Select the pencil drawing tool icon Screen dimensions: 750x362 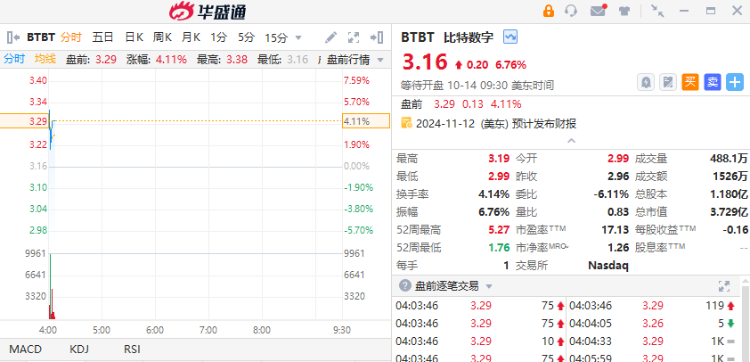click(x=331, y=37)
